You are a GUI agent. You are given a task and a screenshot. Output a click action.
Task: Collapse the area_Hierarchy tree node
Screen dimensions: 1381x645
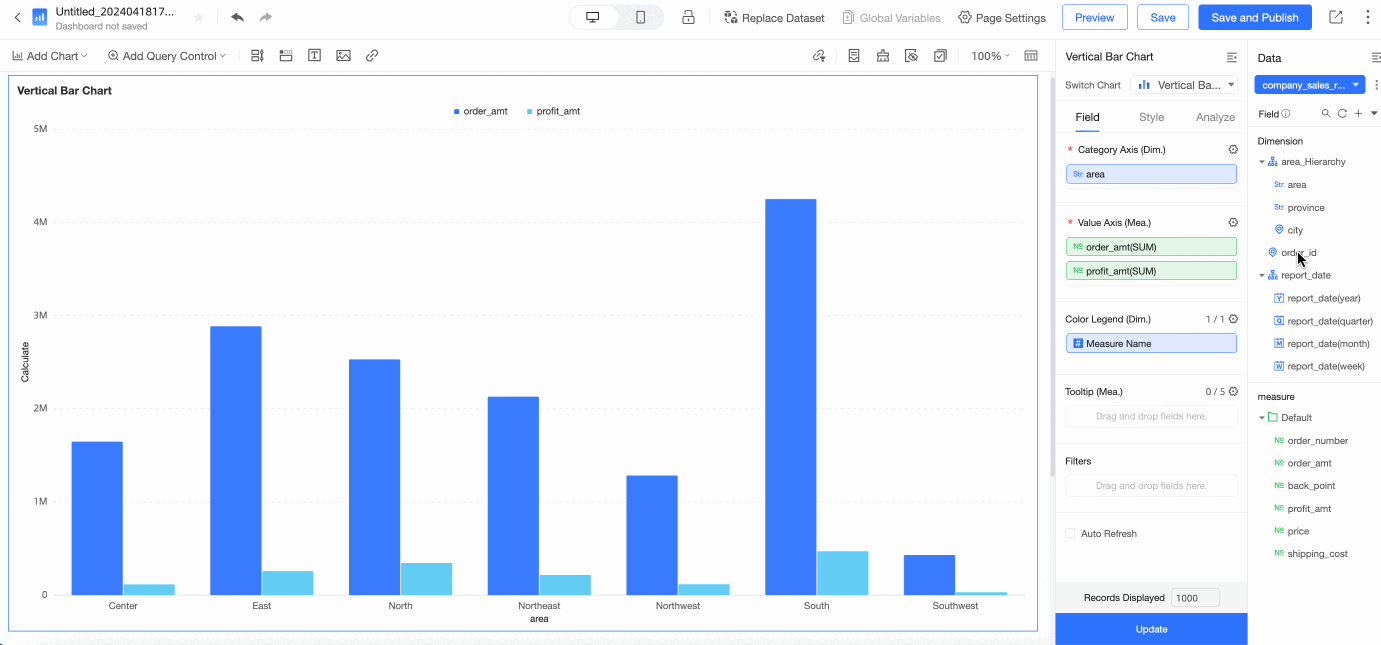(x=1261, y=162)
